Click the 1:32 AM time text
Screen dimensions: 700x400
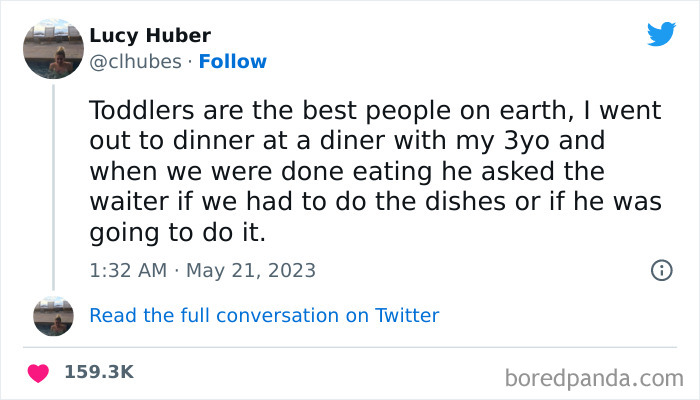pyautogui.click(x=126, y=270)
